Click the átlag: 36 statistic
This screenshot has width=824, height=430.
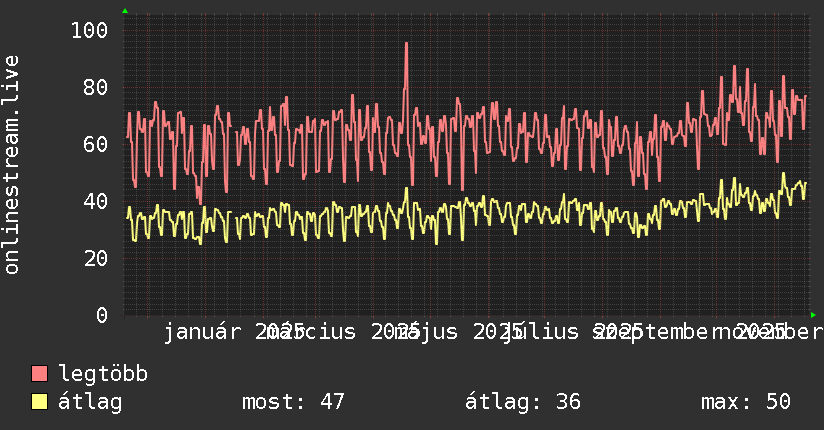[523, 402]
